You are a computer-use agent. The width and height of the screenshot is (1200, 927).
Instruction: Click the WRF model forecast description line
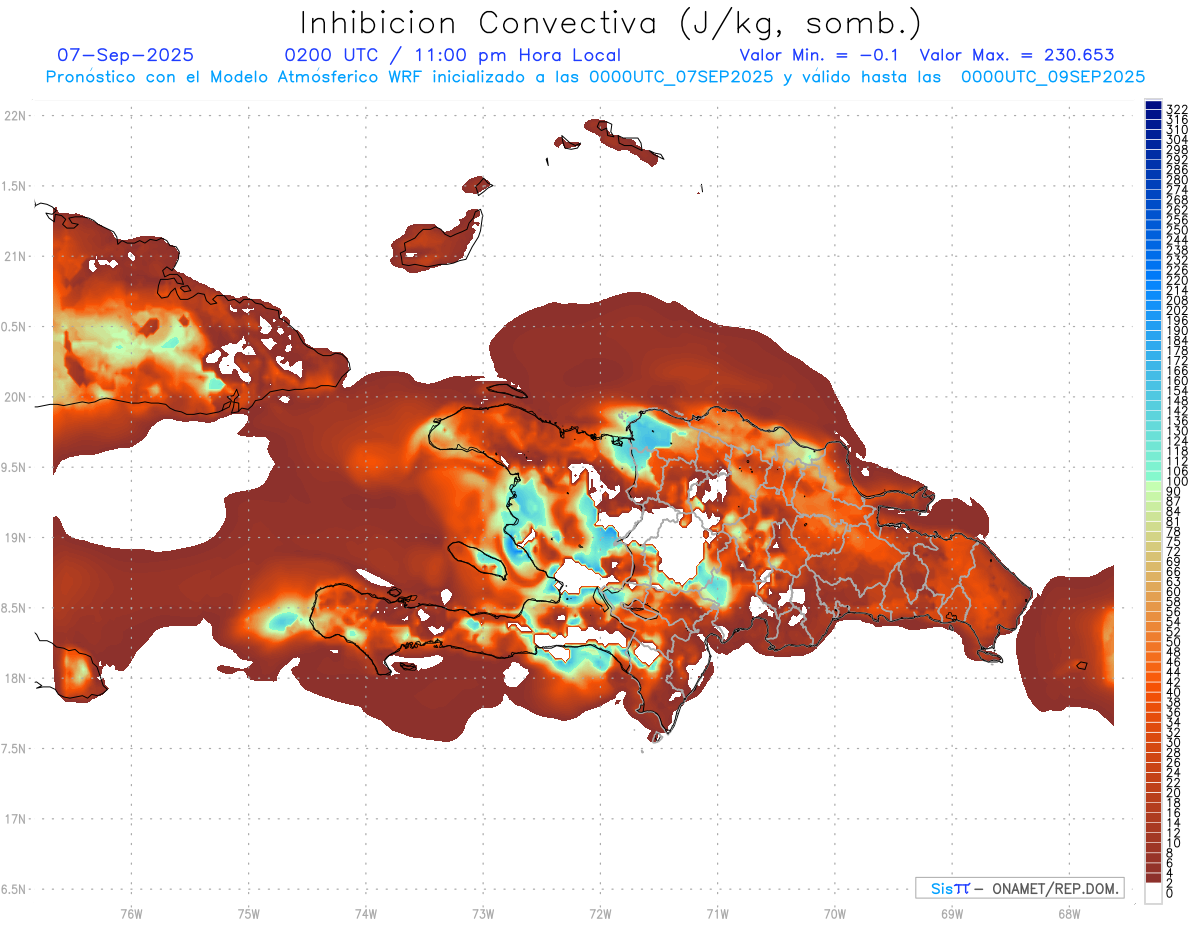tap(595, 77)
